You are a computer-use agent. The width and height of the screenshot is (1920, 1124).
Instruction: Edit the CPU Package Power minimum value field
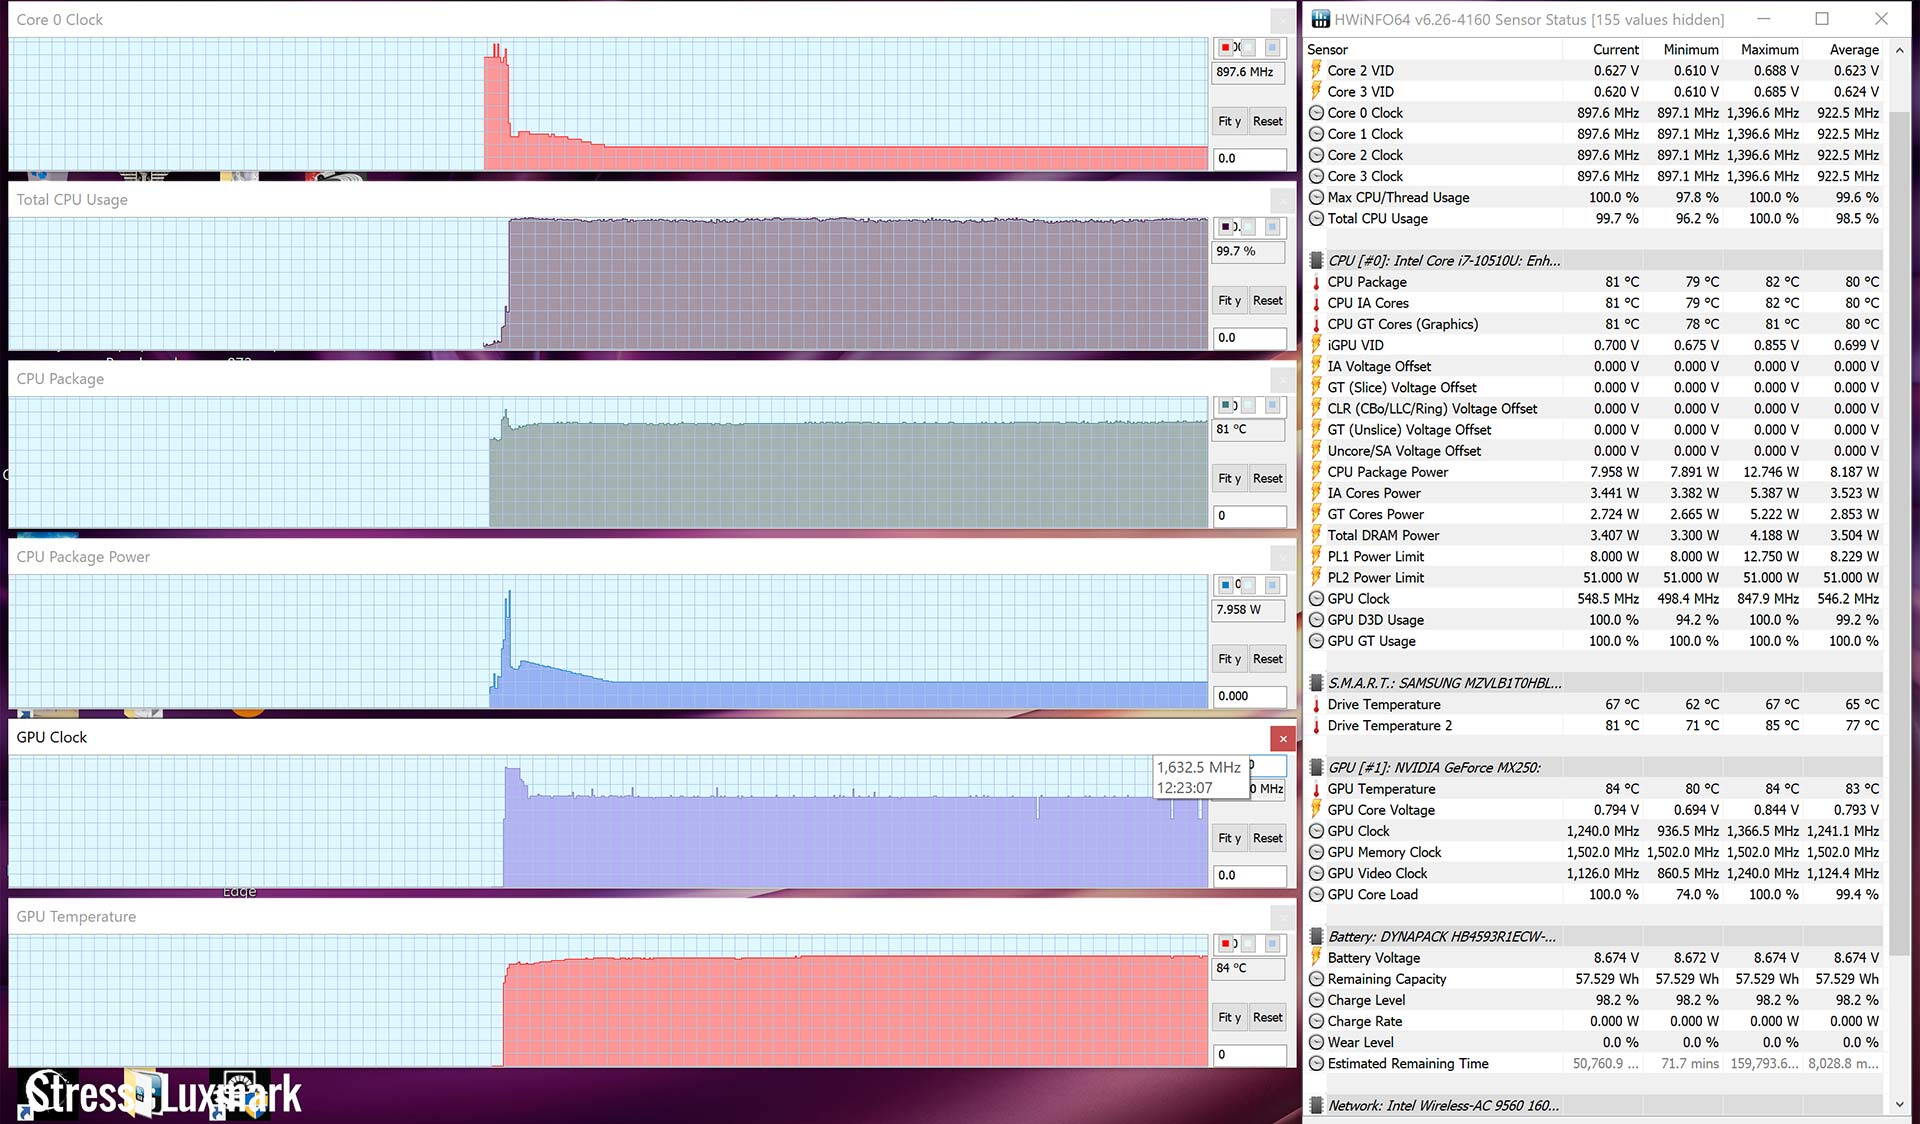pyautogui.click(x=1248, y=696)
